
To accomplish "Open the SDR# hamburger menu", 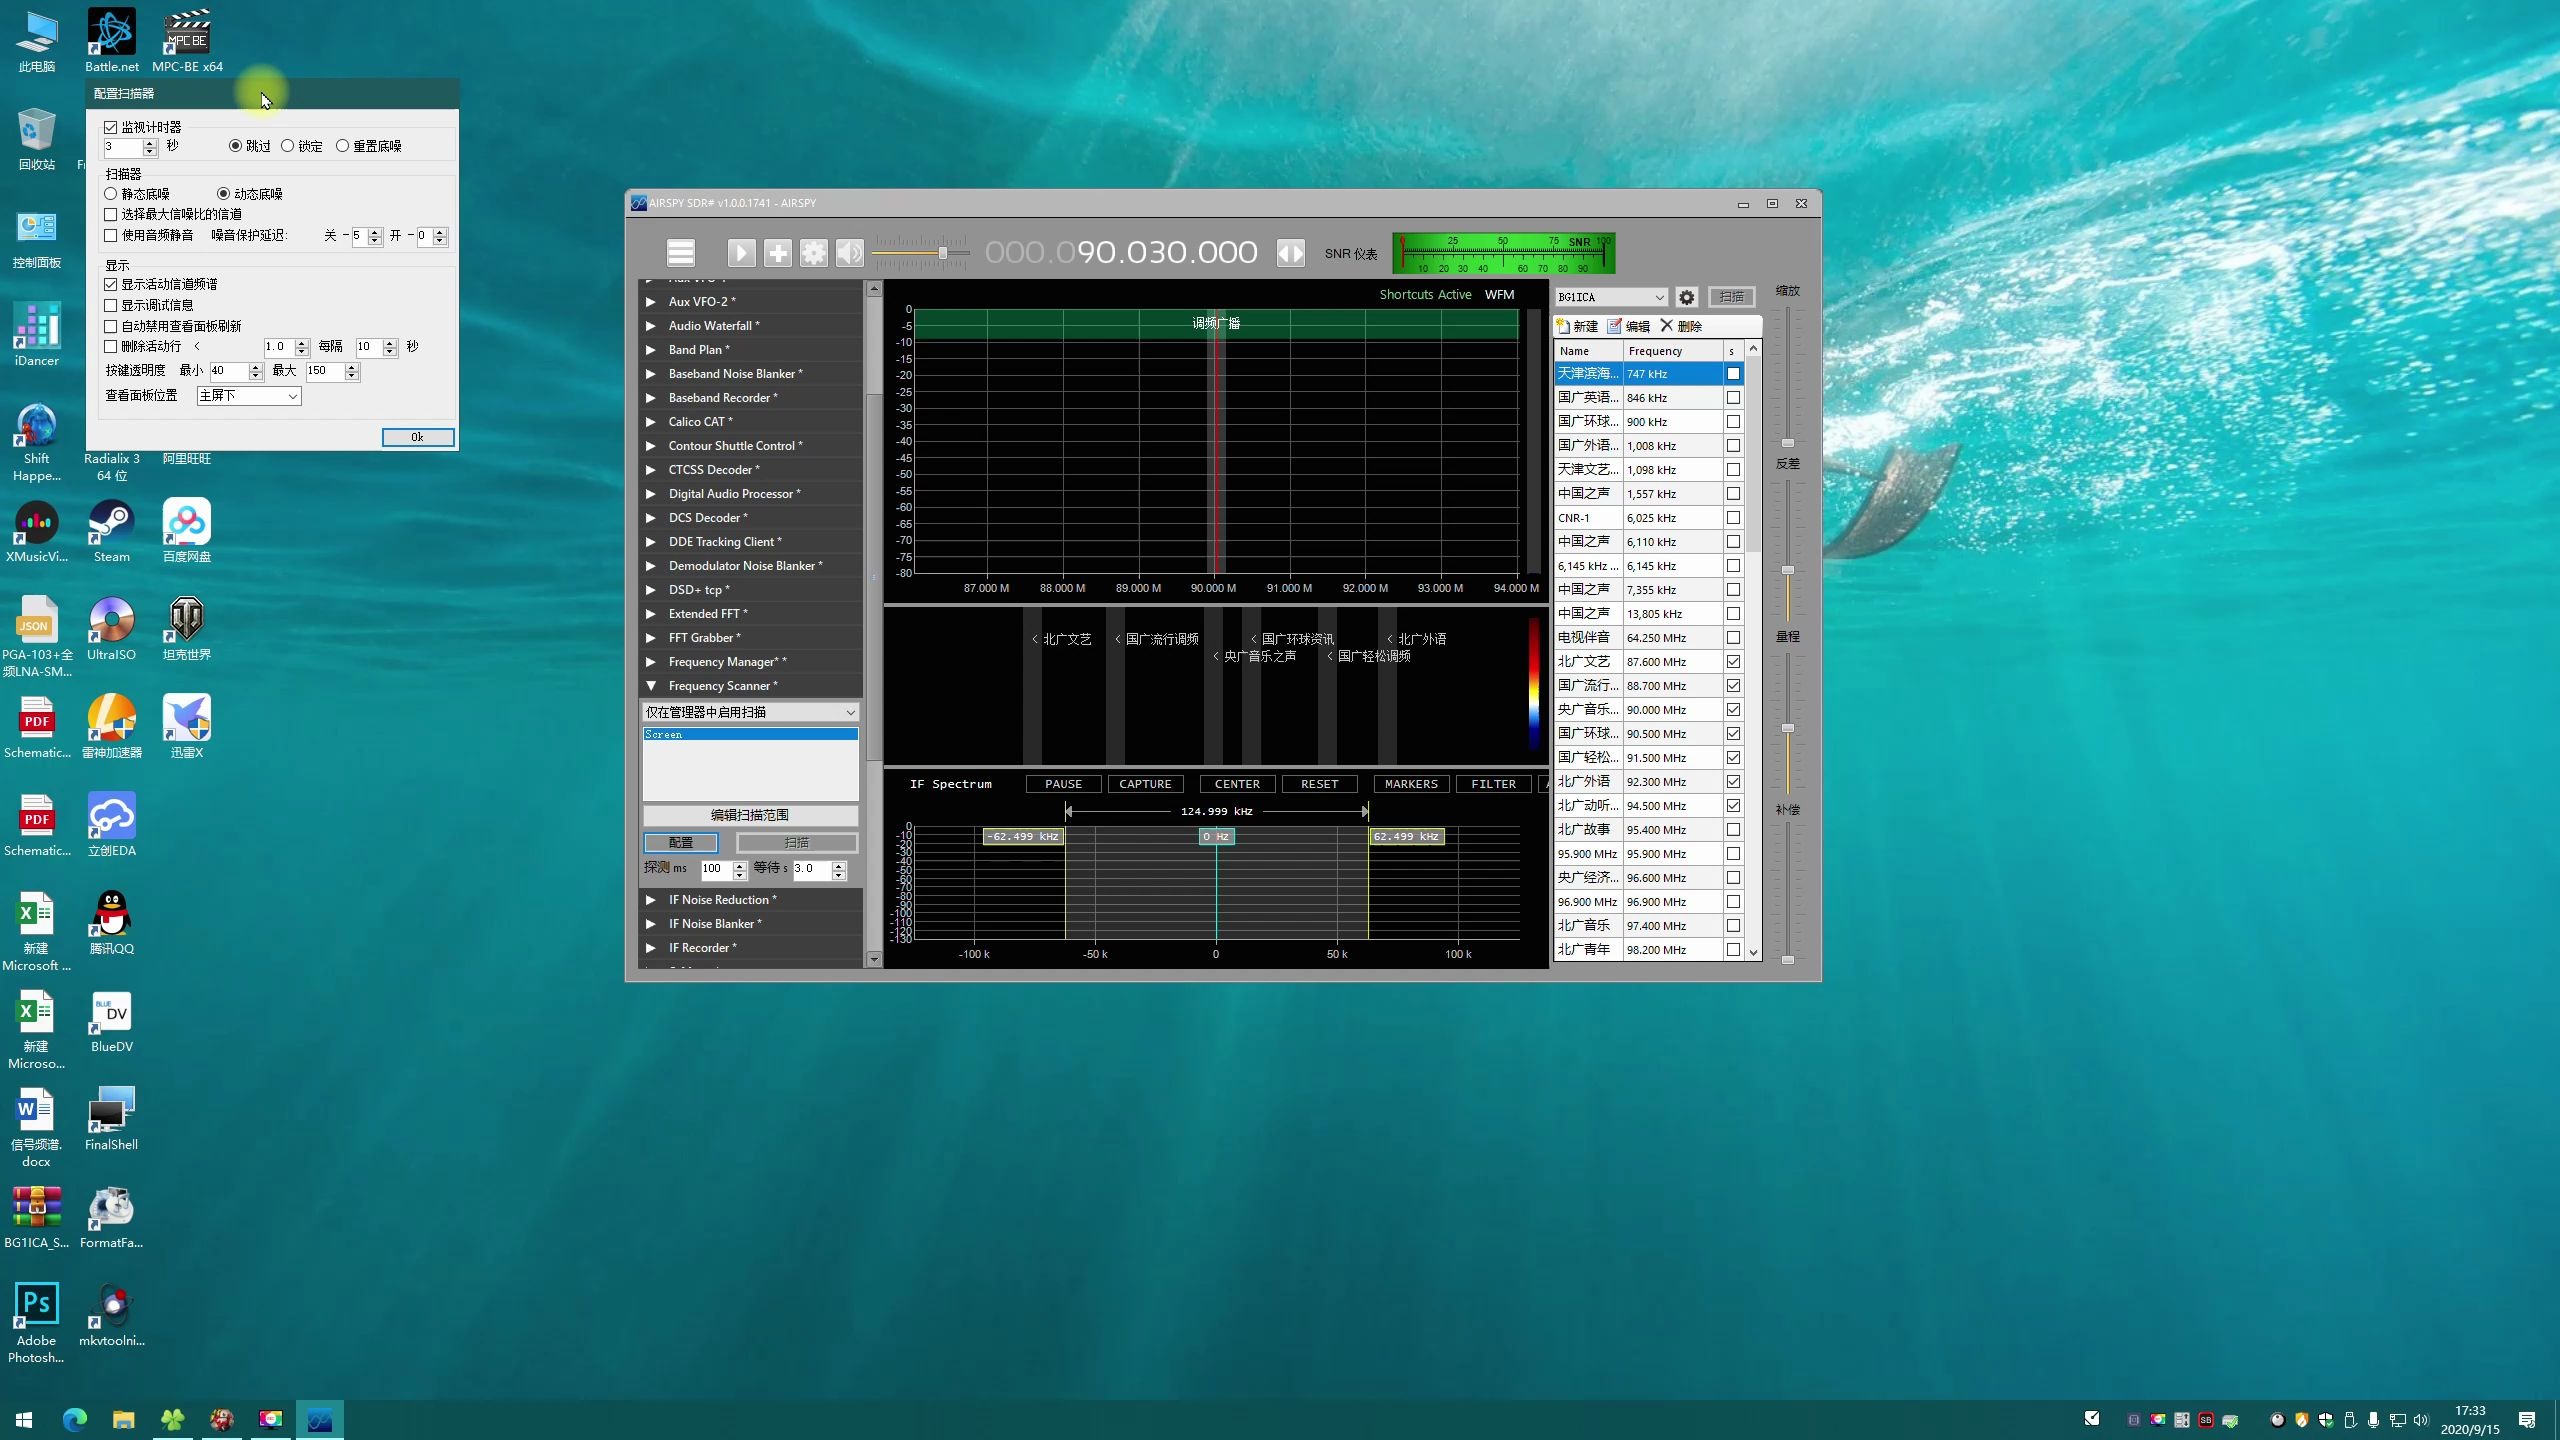I will pyautogui.click(x=681, y=253).
